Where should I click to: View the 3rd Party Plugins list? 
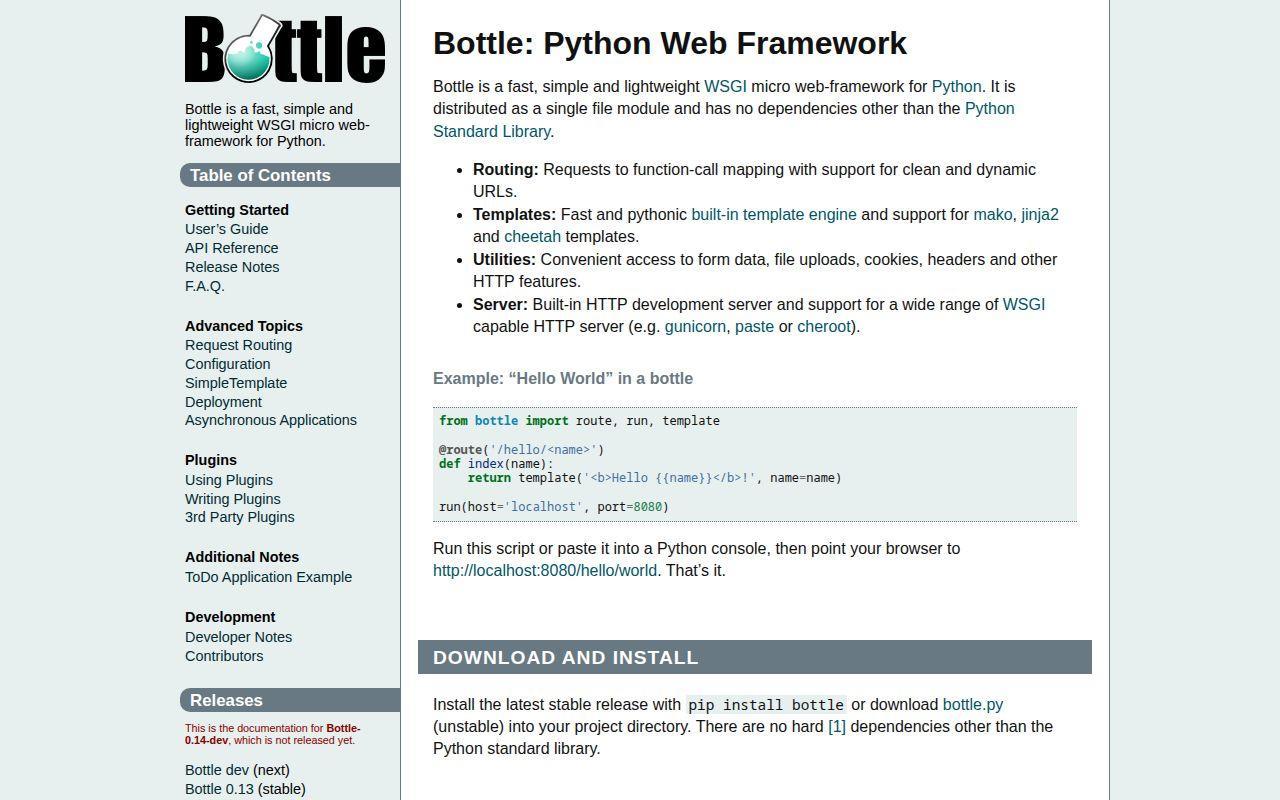click(x=240, y=517)
